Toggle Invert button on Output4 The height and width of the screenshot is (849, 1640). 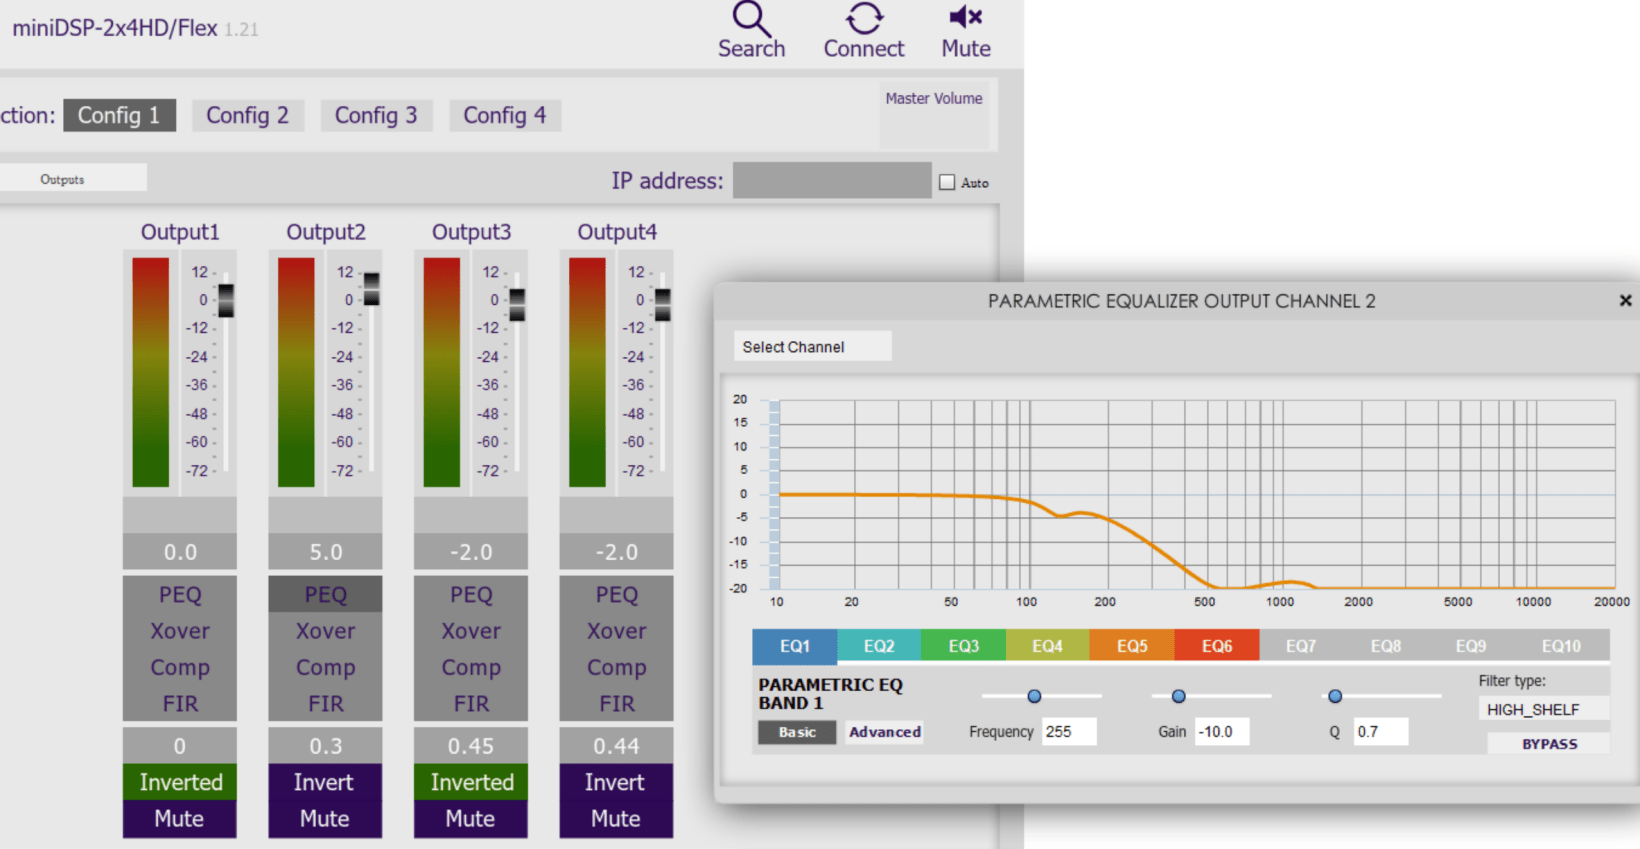pyautogui.click(x=616, y=782)
